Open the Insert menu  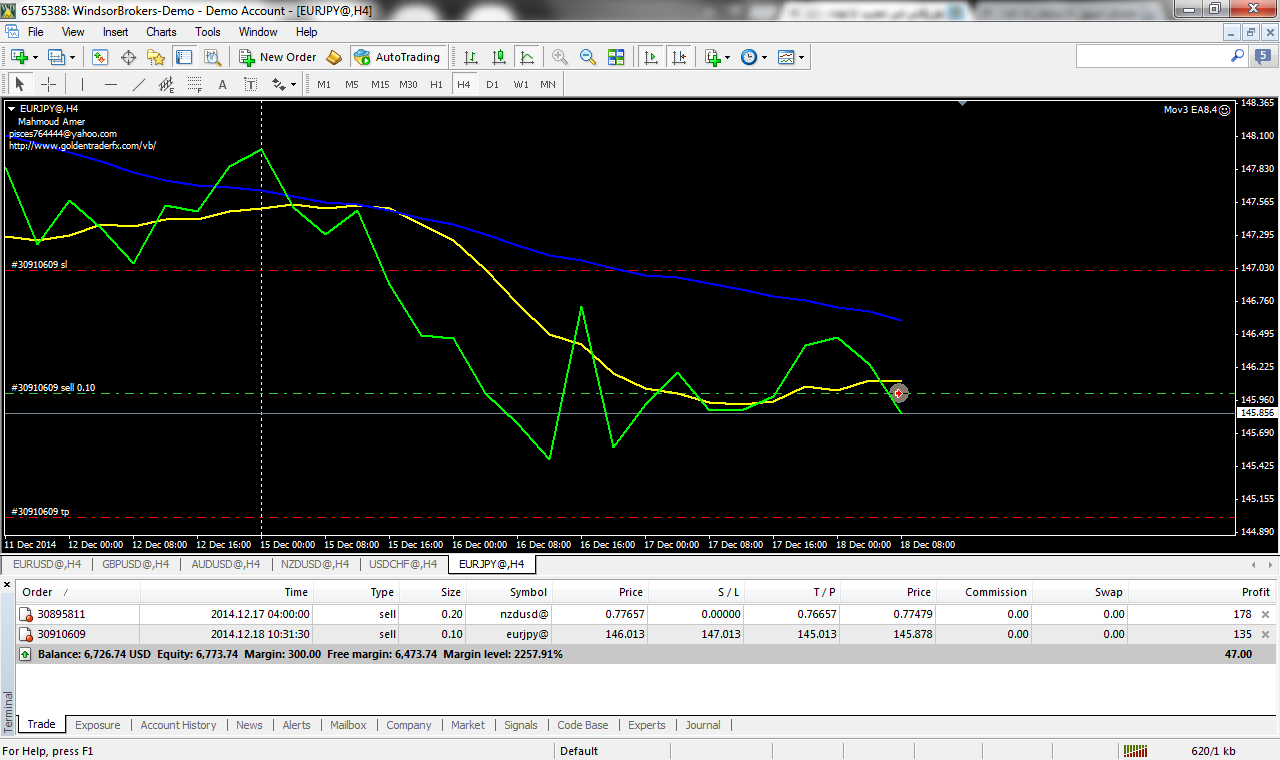tap(115, 32)
